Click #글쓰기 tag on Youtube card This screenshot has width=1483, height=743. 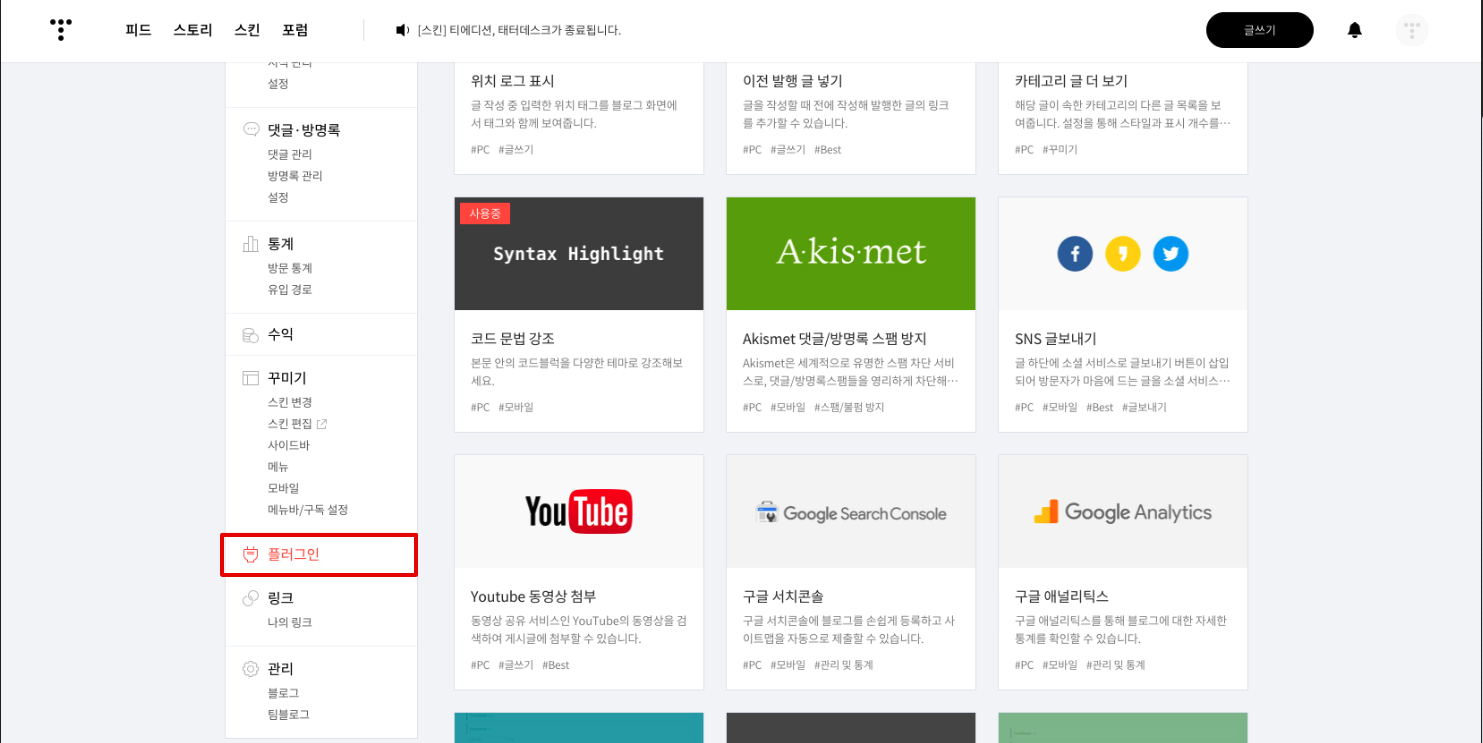coord(516,666)
